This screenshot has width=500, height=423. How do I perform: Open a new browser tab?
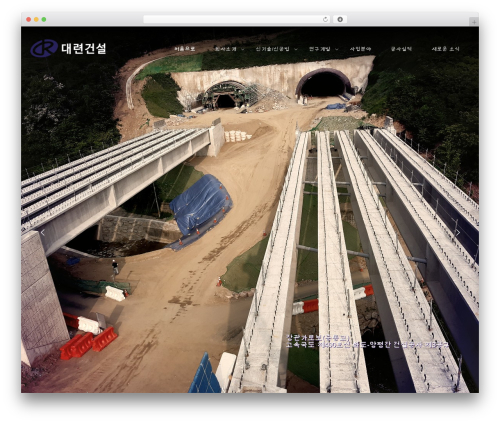(474, 22)
